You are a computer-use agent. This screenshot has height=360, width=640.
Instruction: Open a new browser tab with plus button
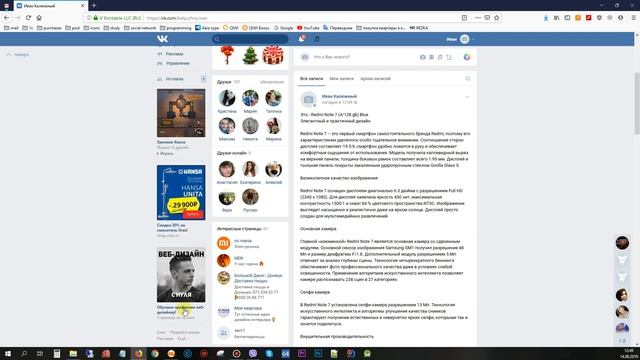click(x=94, y=5)
